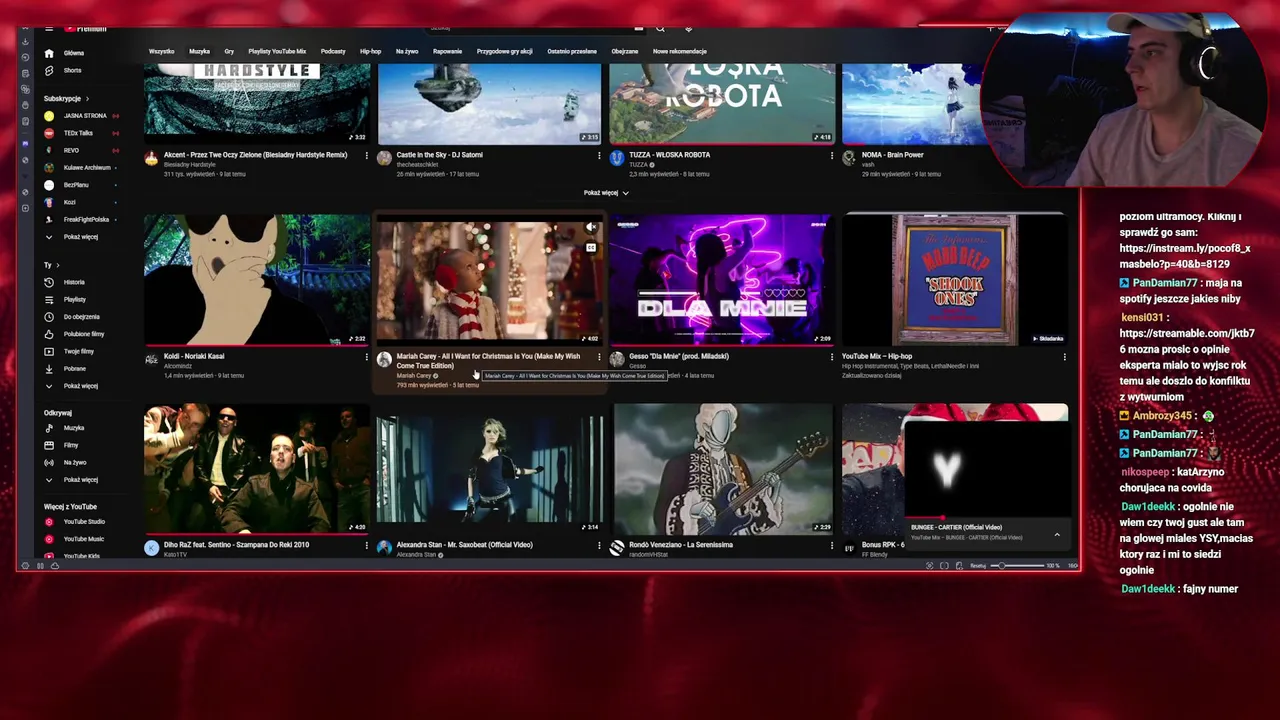The height and width of the screenshot is (720, 1280).
Task: Open more options for Rondò Veneziano video
Action: pyautogui.click(x=831, y=546)
